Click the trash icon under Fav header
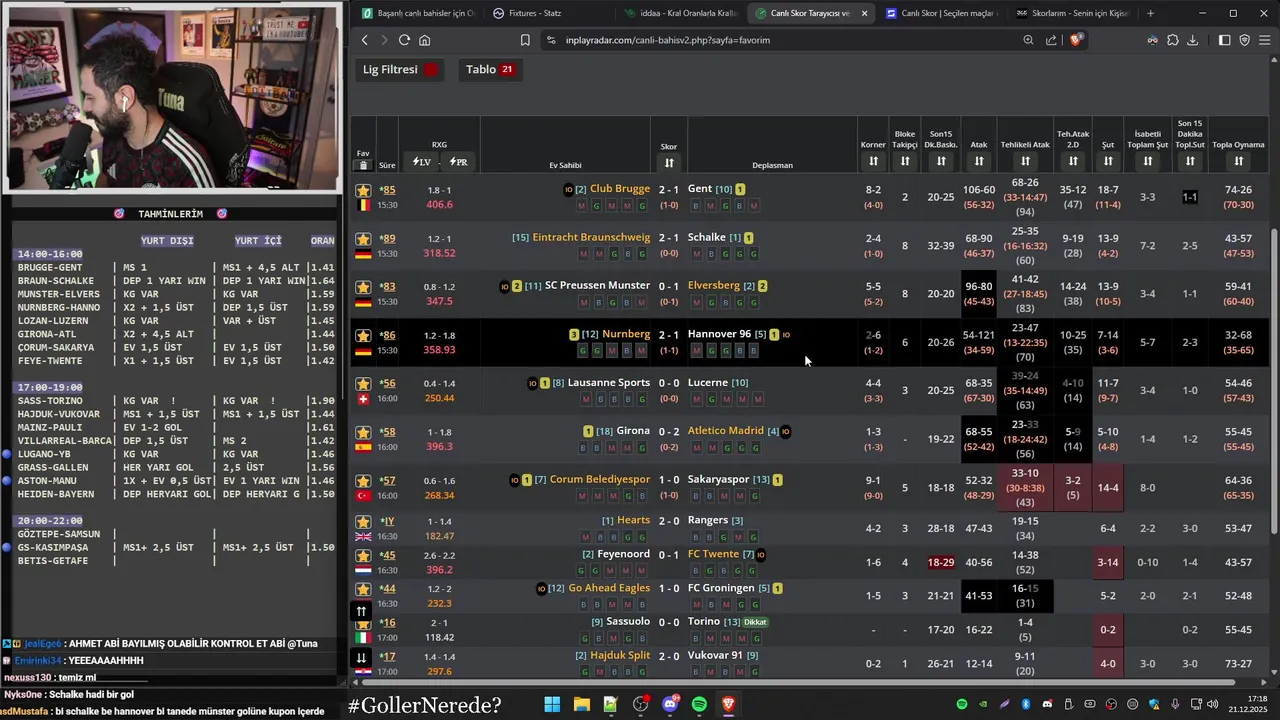 [363, 165]
